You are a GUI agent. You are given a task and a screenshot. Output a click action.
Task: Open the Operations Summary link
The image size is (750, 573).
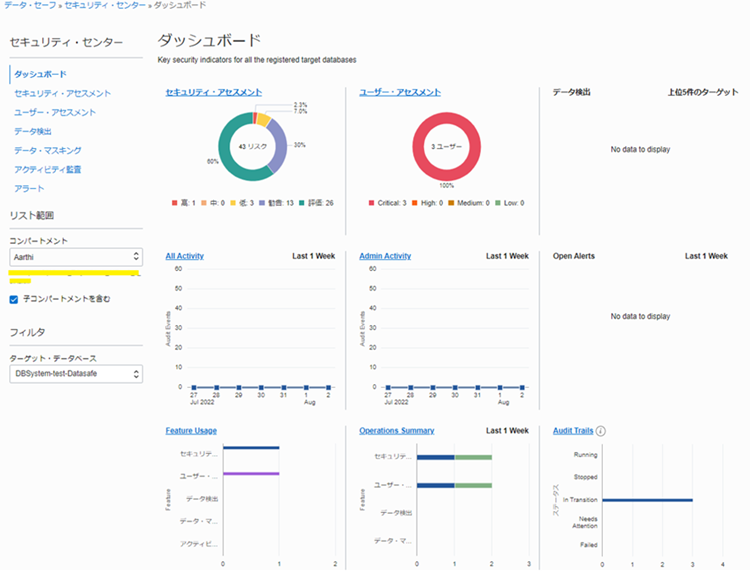coord(396,431)
